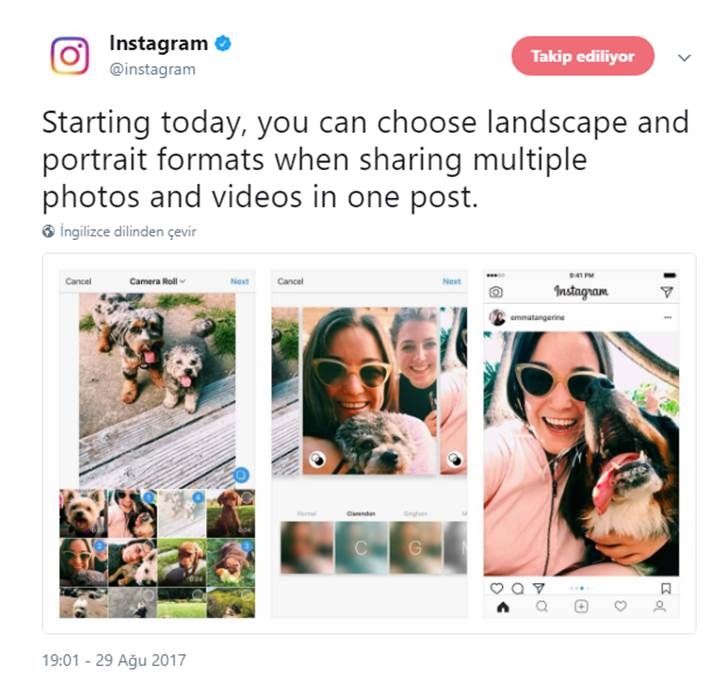Click İngilizce dilinden çevir translate link
Viewport: 720px width, 681px height.
click(x=128, y=231)
